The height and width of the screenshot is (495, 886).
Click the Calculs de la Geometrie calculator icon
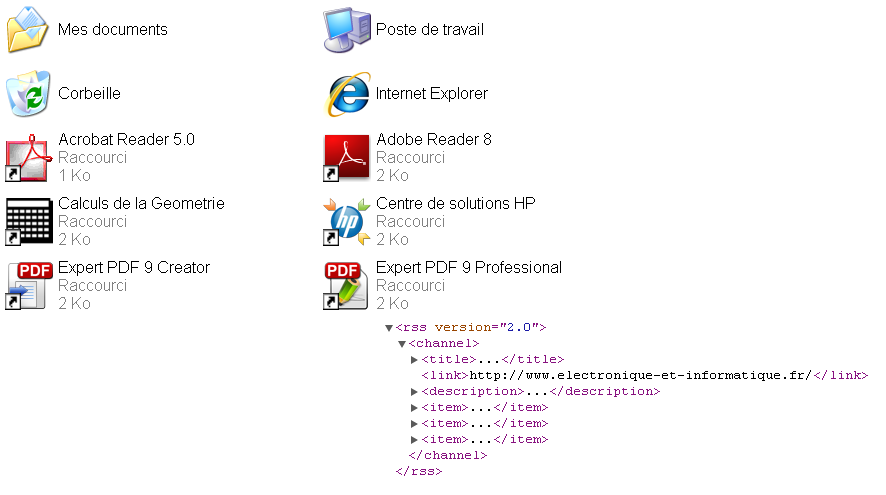point(28,222)
